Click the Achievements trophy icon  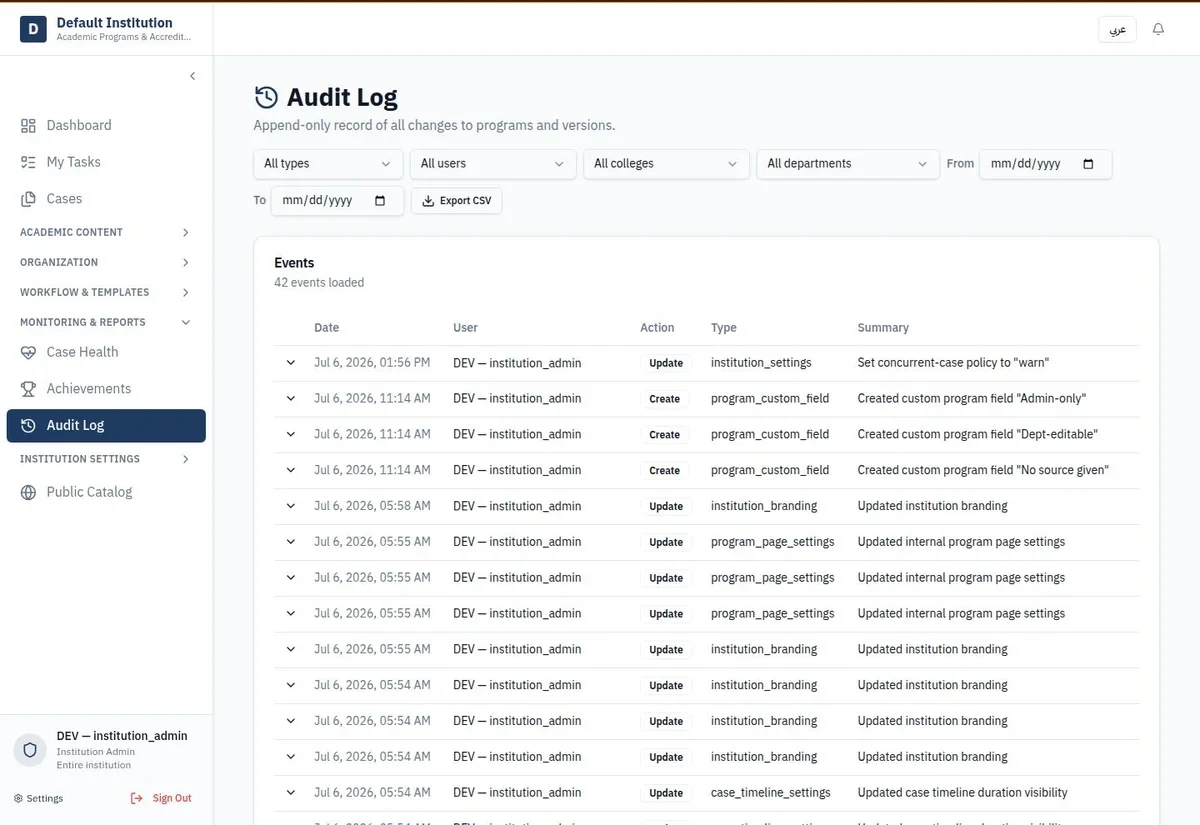point(28,389)
